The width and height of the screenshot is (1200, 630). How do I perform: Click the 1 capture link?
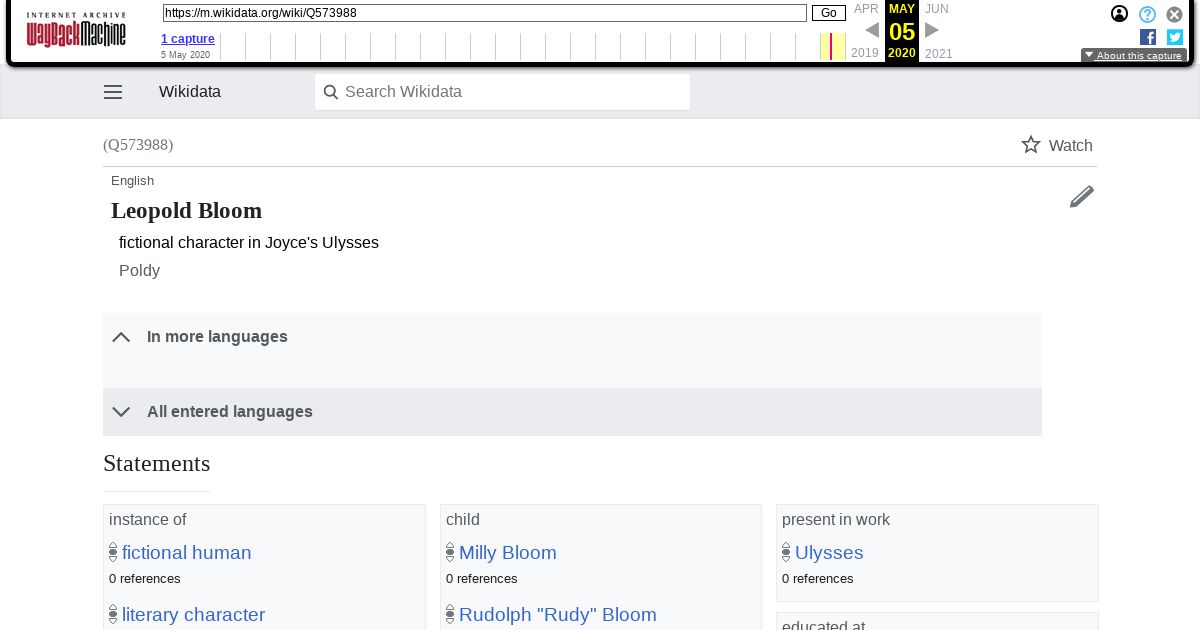coord(188,39)
